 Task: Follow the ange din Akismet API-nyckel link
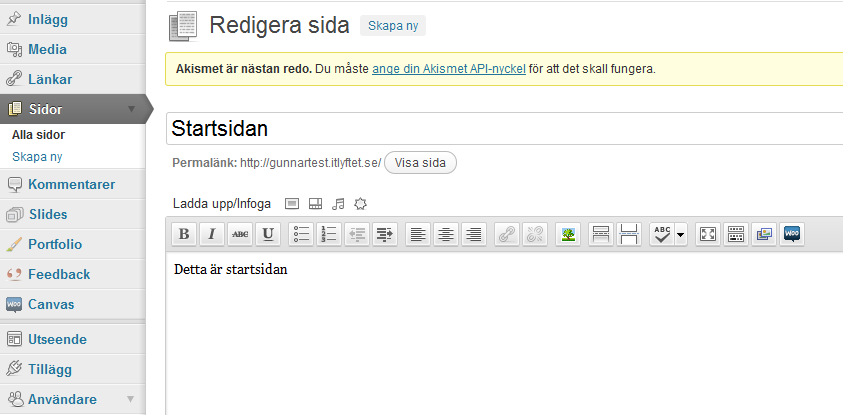tap(449, 69)
